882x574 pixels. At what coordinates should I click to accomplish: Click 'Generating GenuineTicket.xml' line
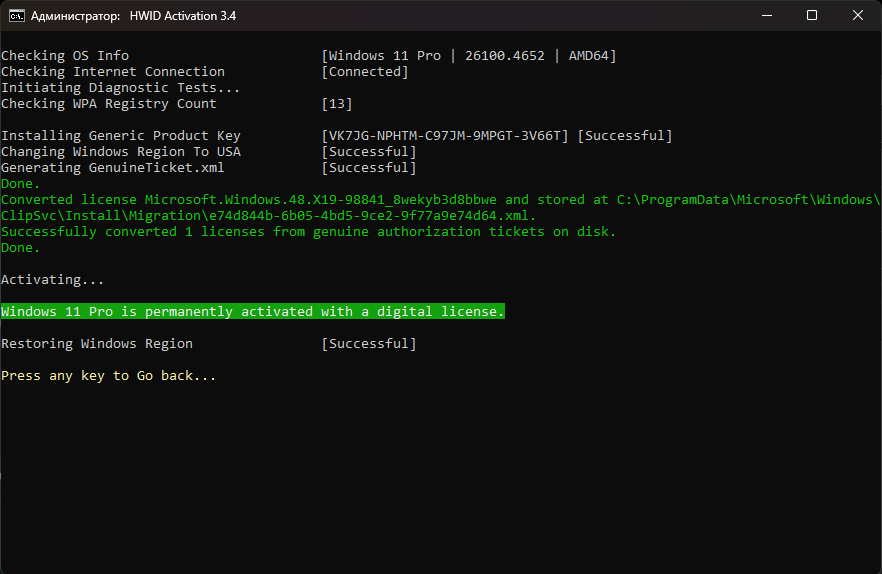pyautogui.click(x=112, y=168)
